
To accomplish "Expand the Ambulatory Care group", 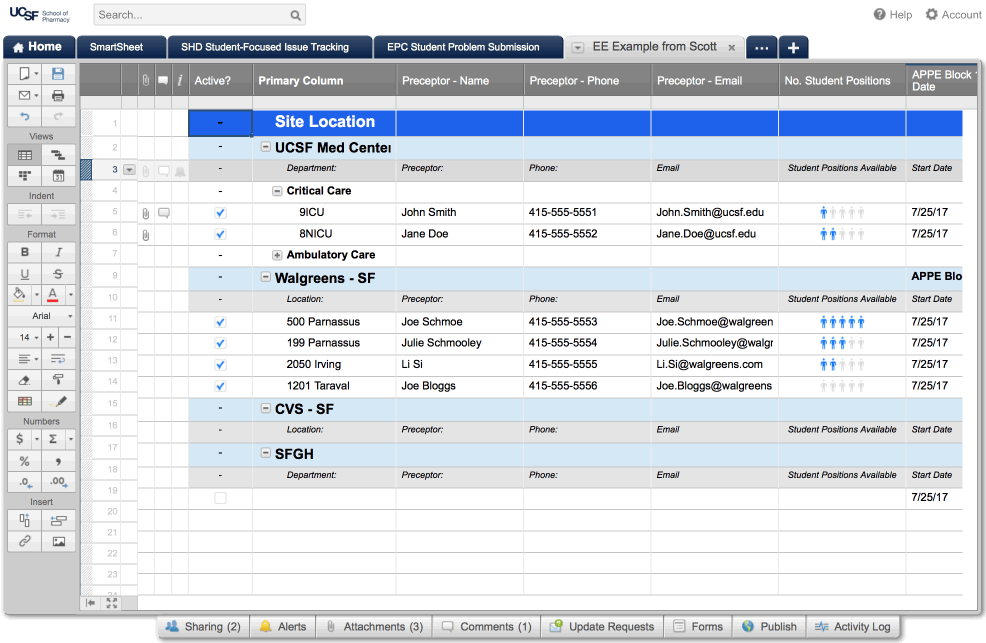I will click(x=278, y=255).
